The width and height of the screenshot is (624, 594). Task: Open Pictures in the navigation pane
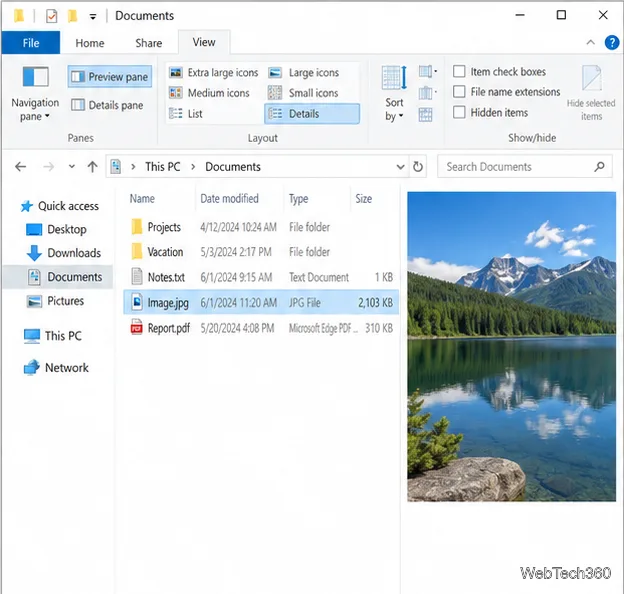pos(55,301)
